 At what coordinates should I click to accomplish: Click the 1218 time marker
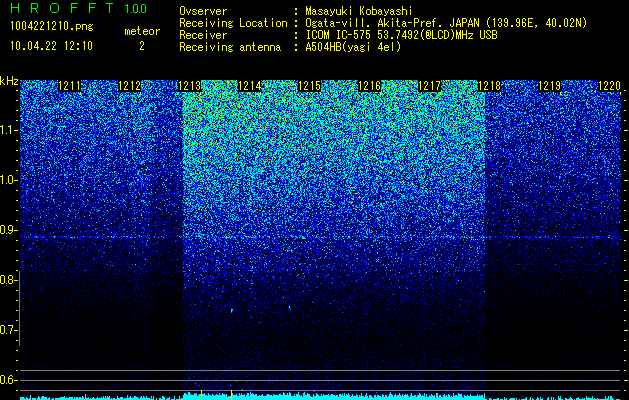click(x=489, y=86)
